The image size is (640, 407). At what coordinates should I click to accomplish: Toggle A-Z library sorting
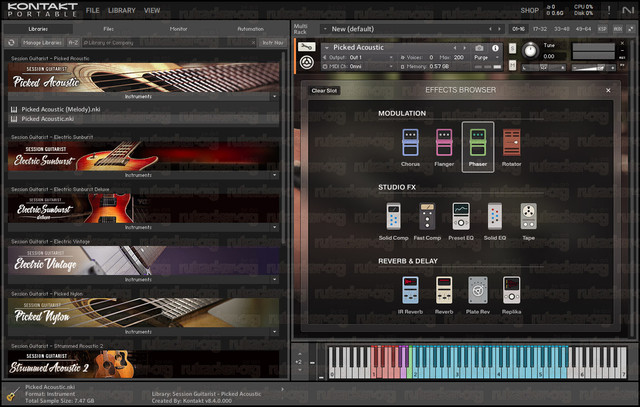coord(73,42)
